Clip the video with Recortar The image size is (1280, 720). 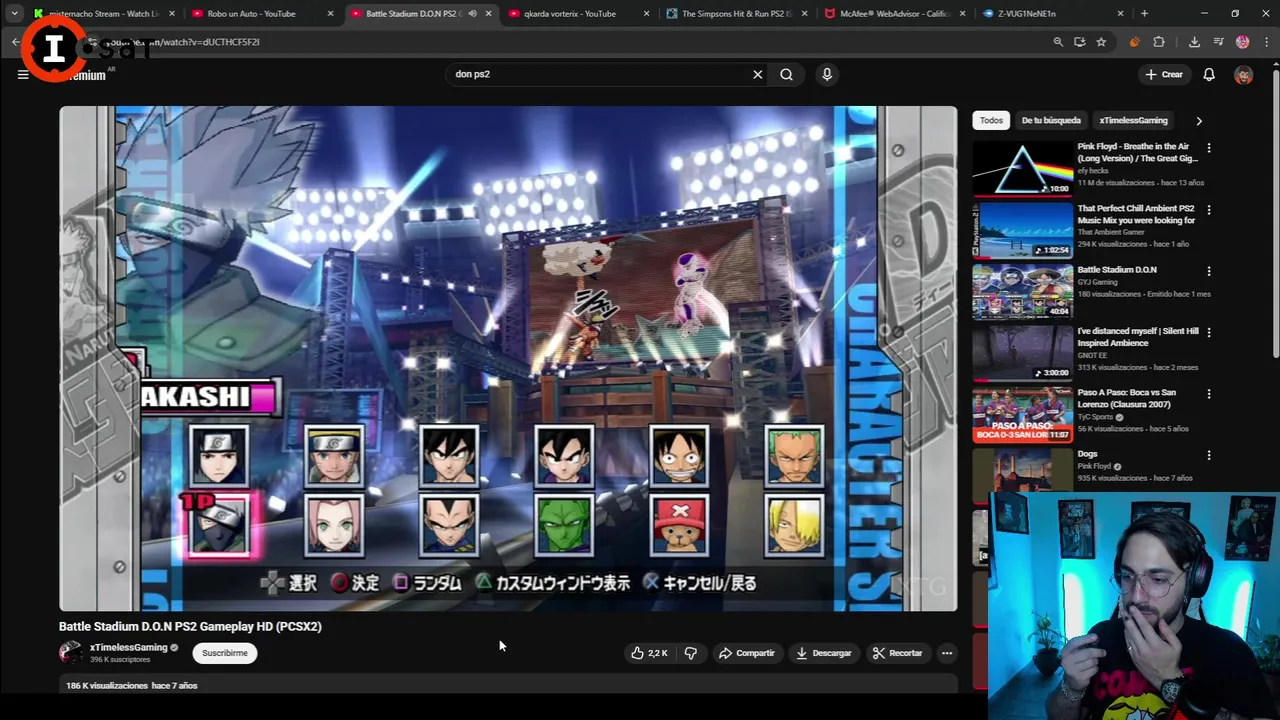[x=897, y=653]
